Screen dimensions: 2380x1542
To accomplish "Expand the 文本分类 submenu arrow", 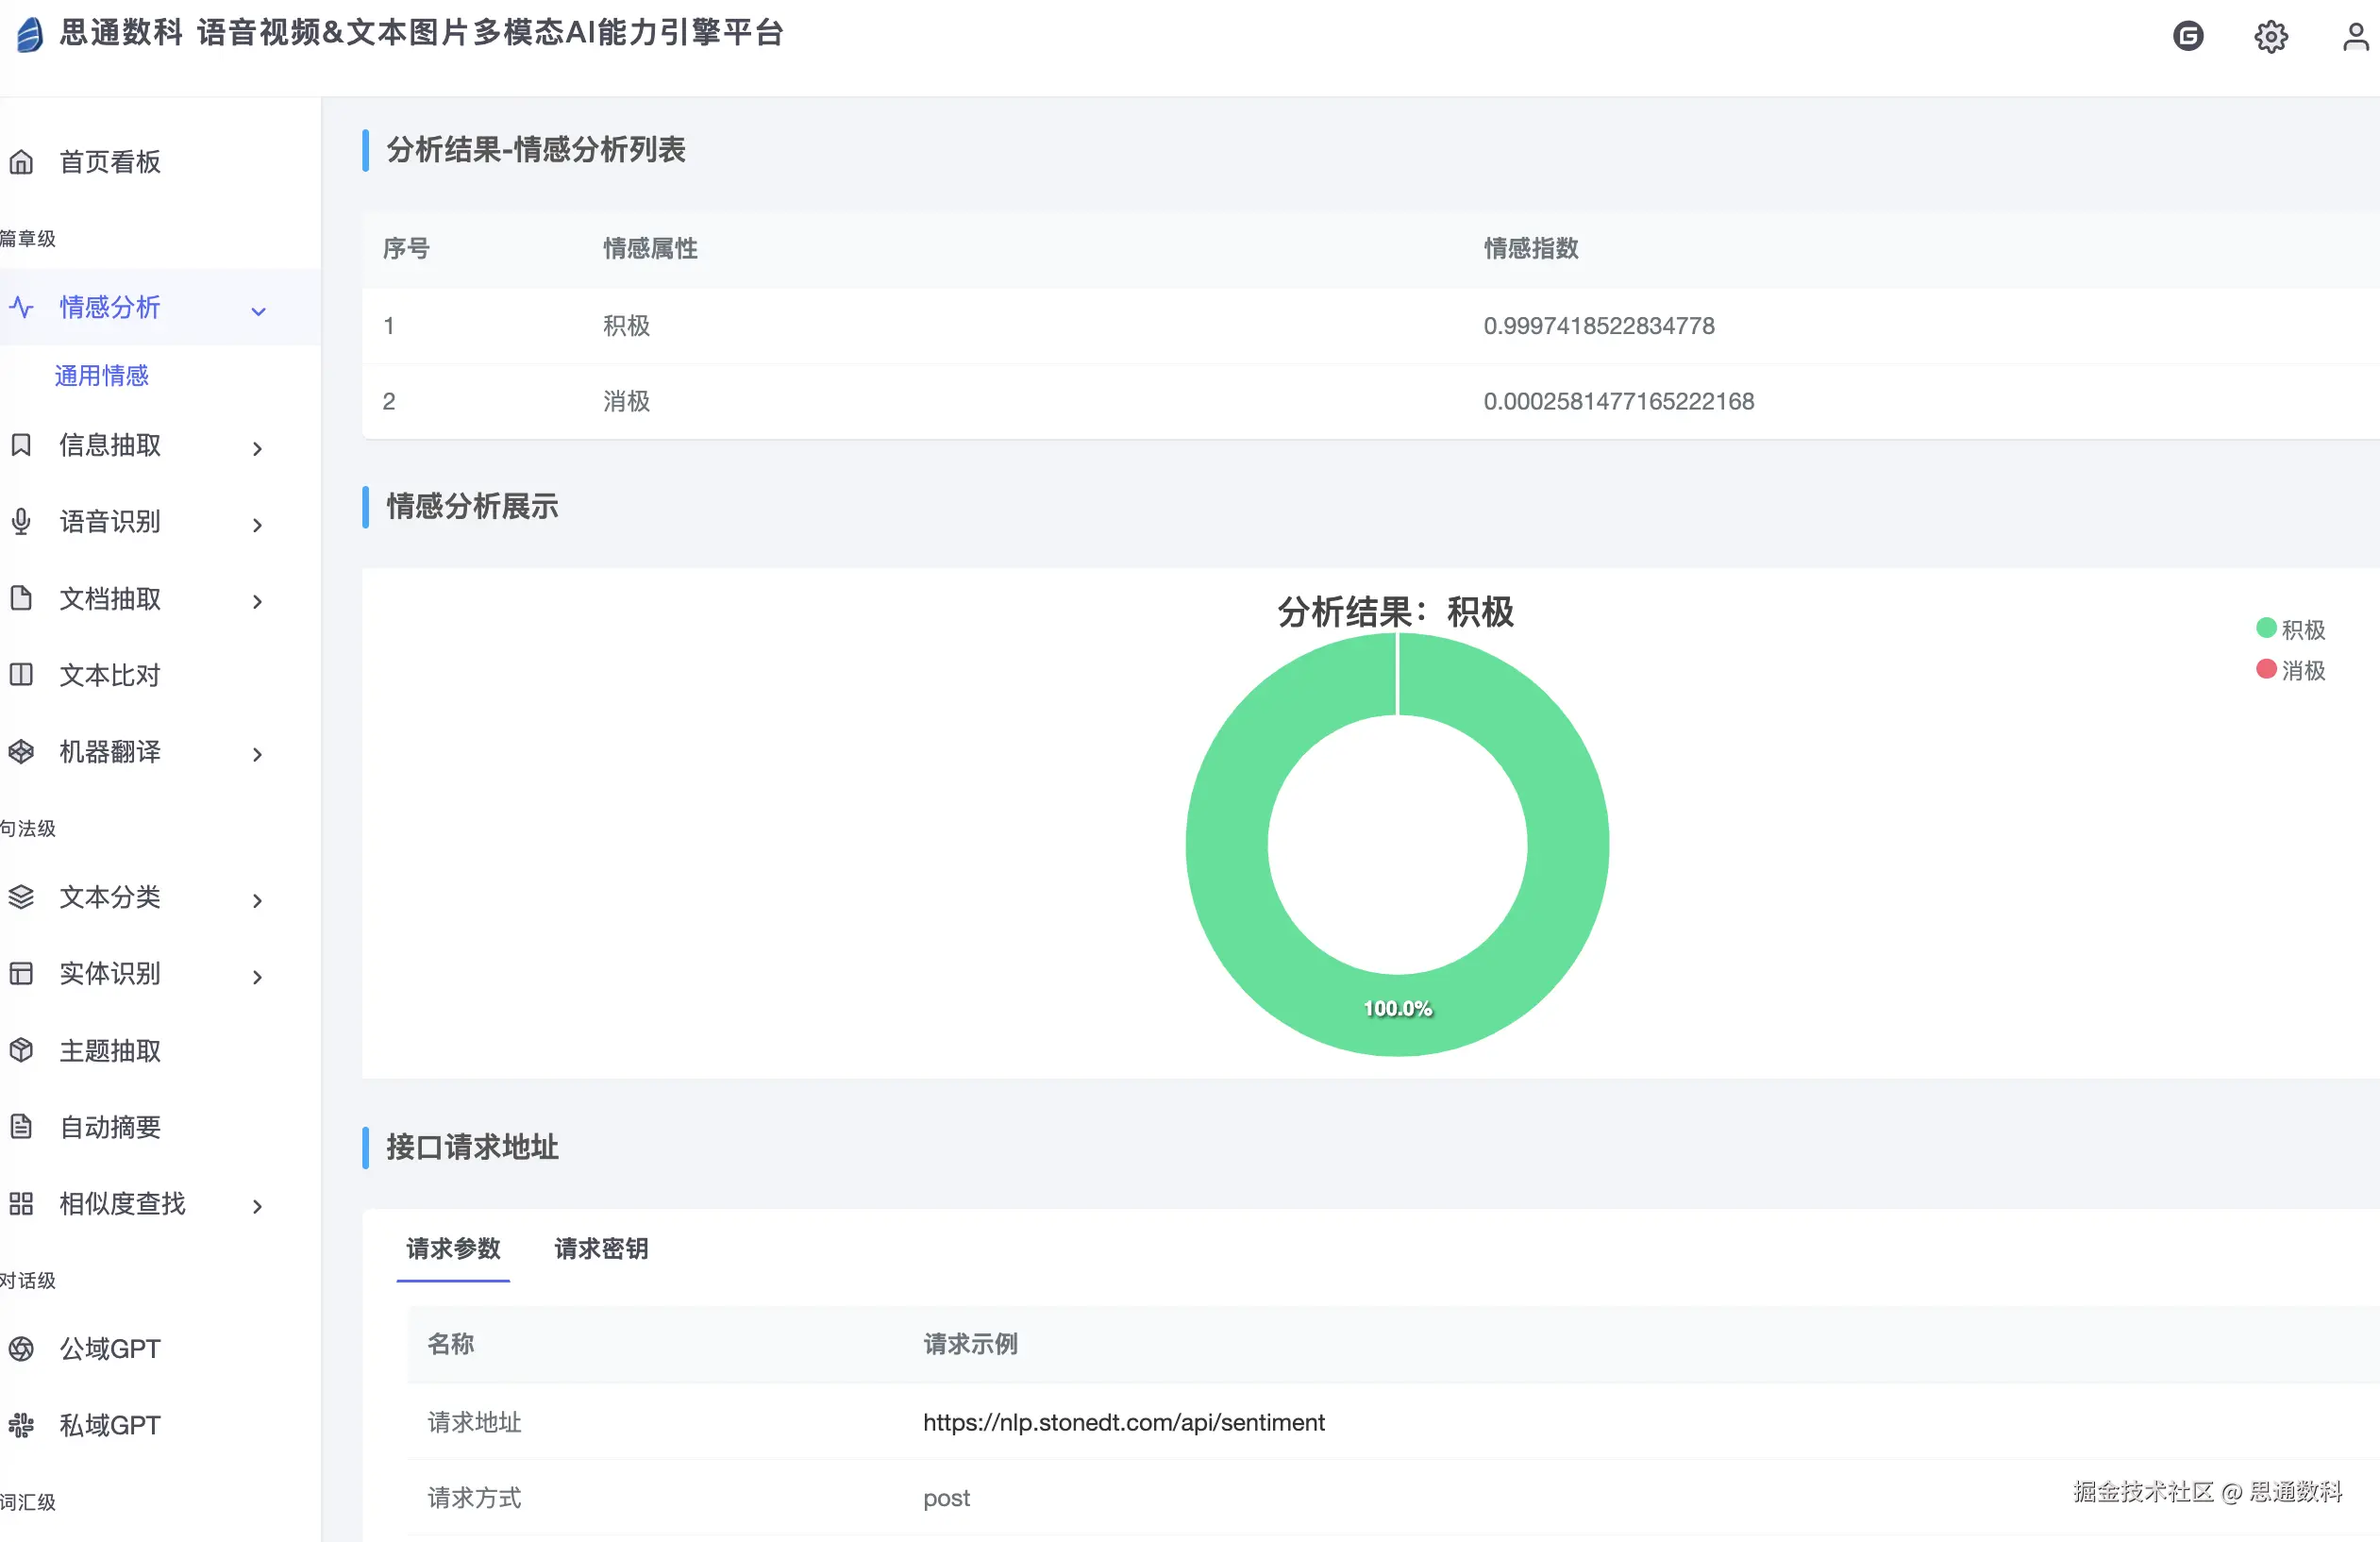I will coord(257,900).
